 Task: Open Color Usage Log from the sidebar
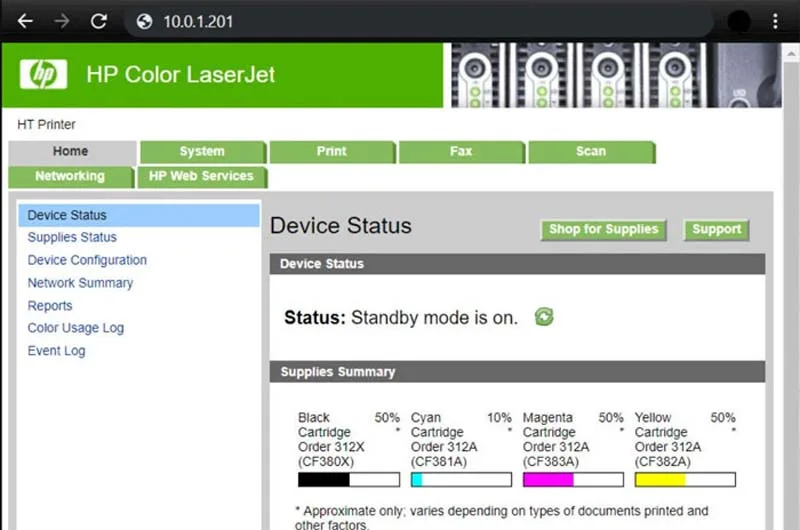pos(76,328)
